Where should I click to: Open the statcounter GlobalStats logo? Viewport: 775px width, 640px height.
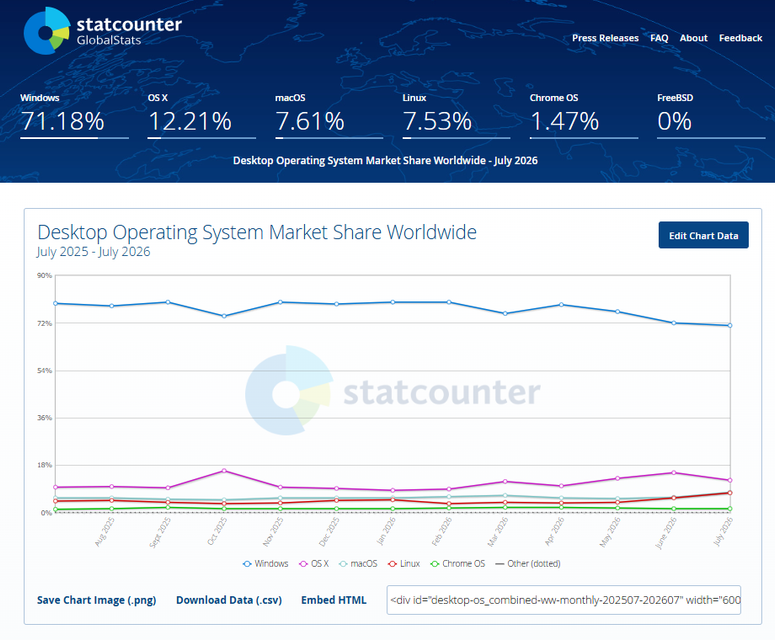tap(103, 31)
